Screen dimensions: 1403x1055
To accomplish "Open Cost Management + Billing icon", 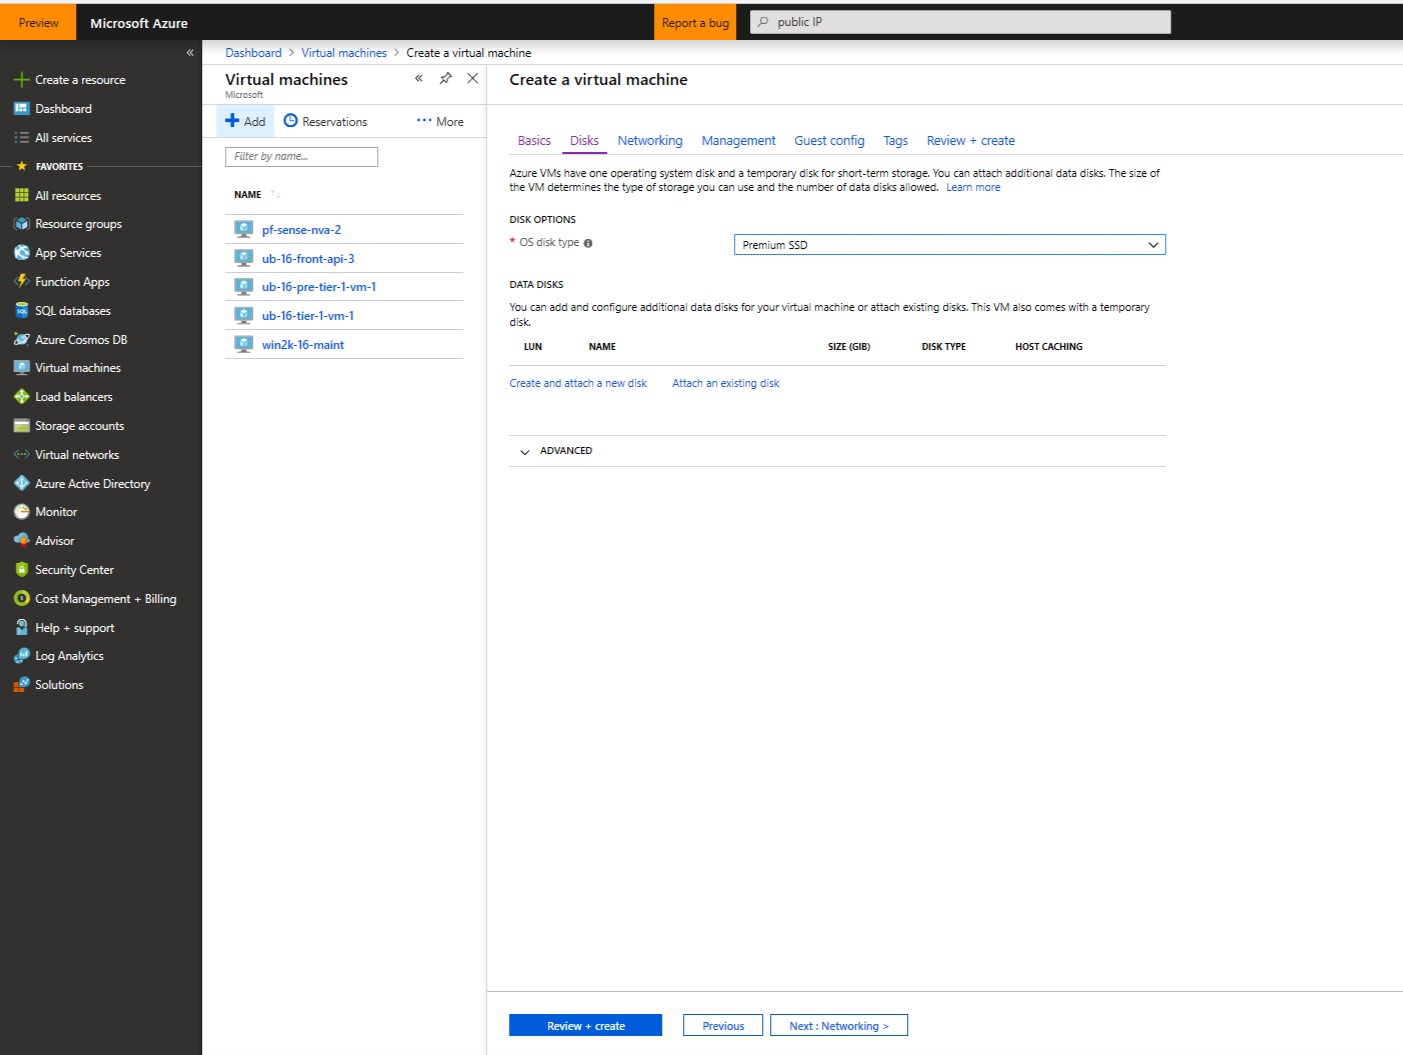I will [21, 599].
